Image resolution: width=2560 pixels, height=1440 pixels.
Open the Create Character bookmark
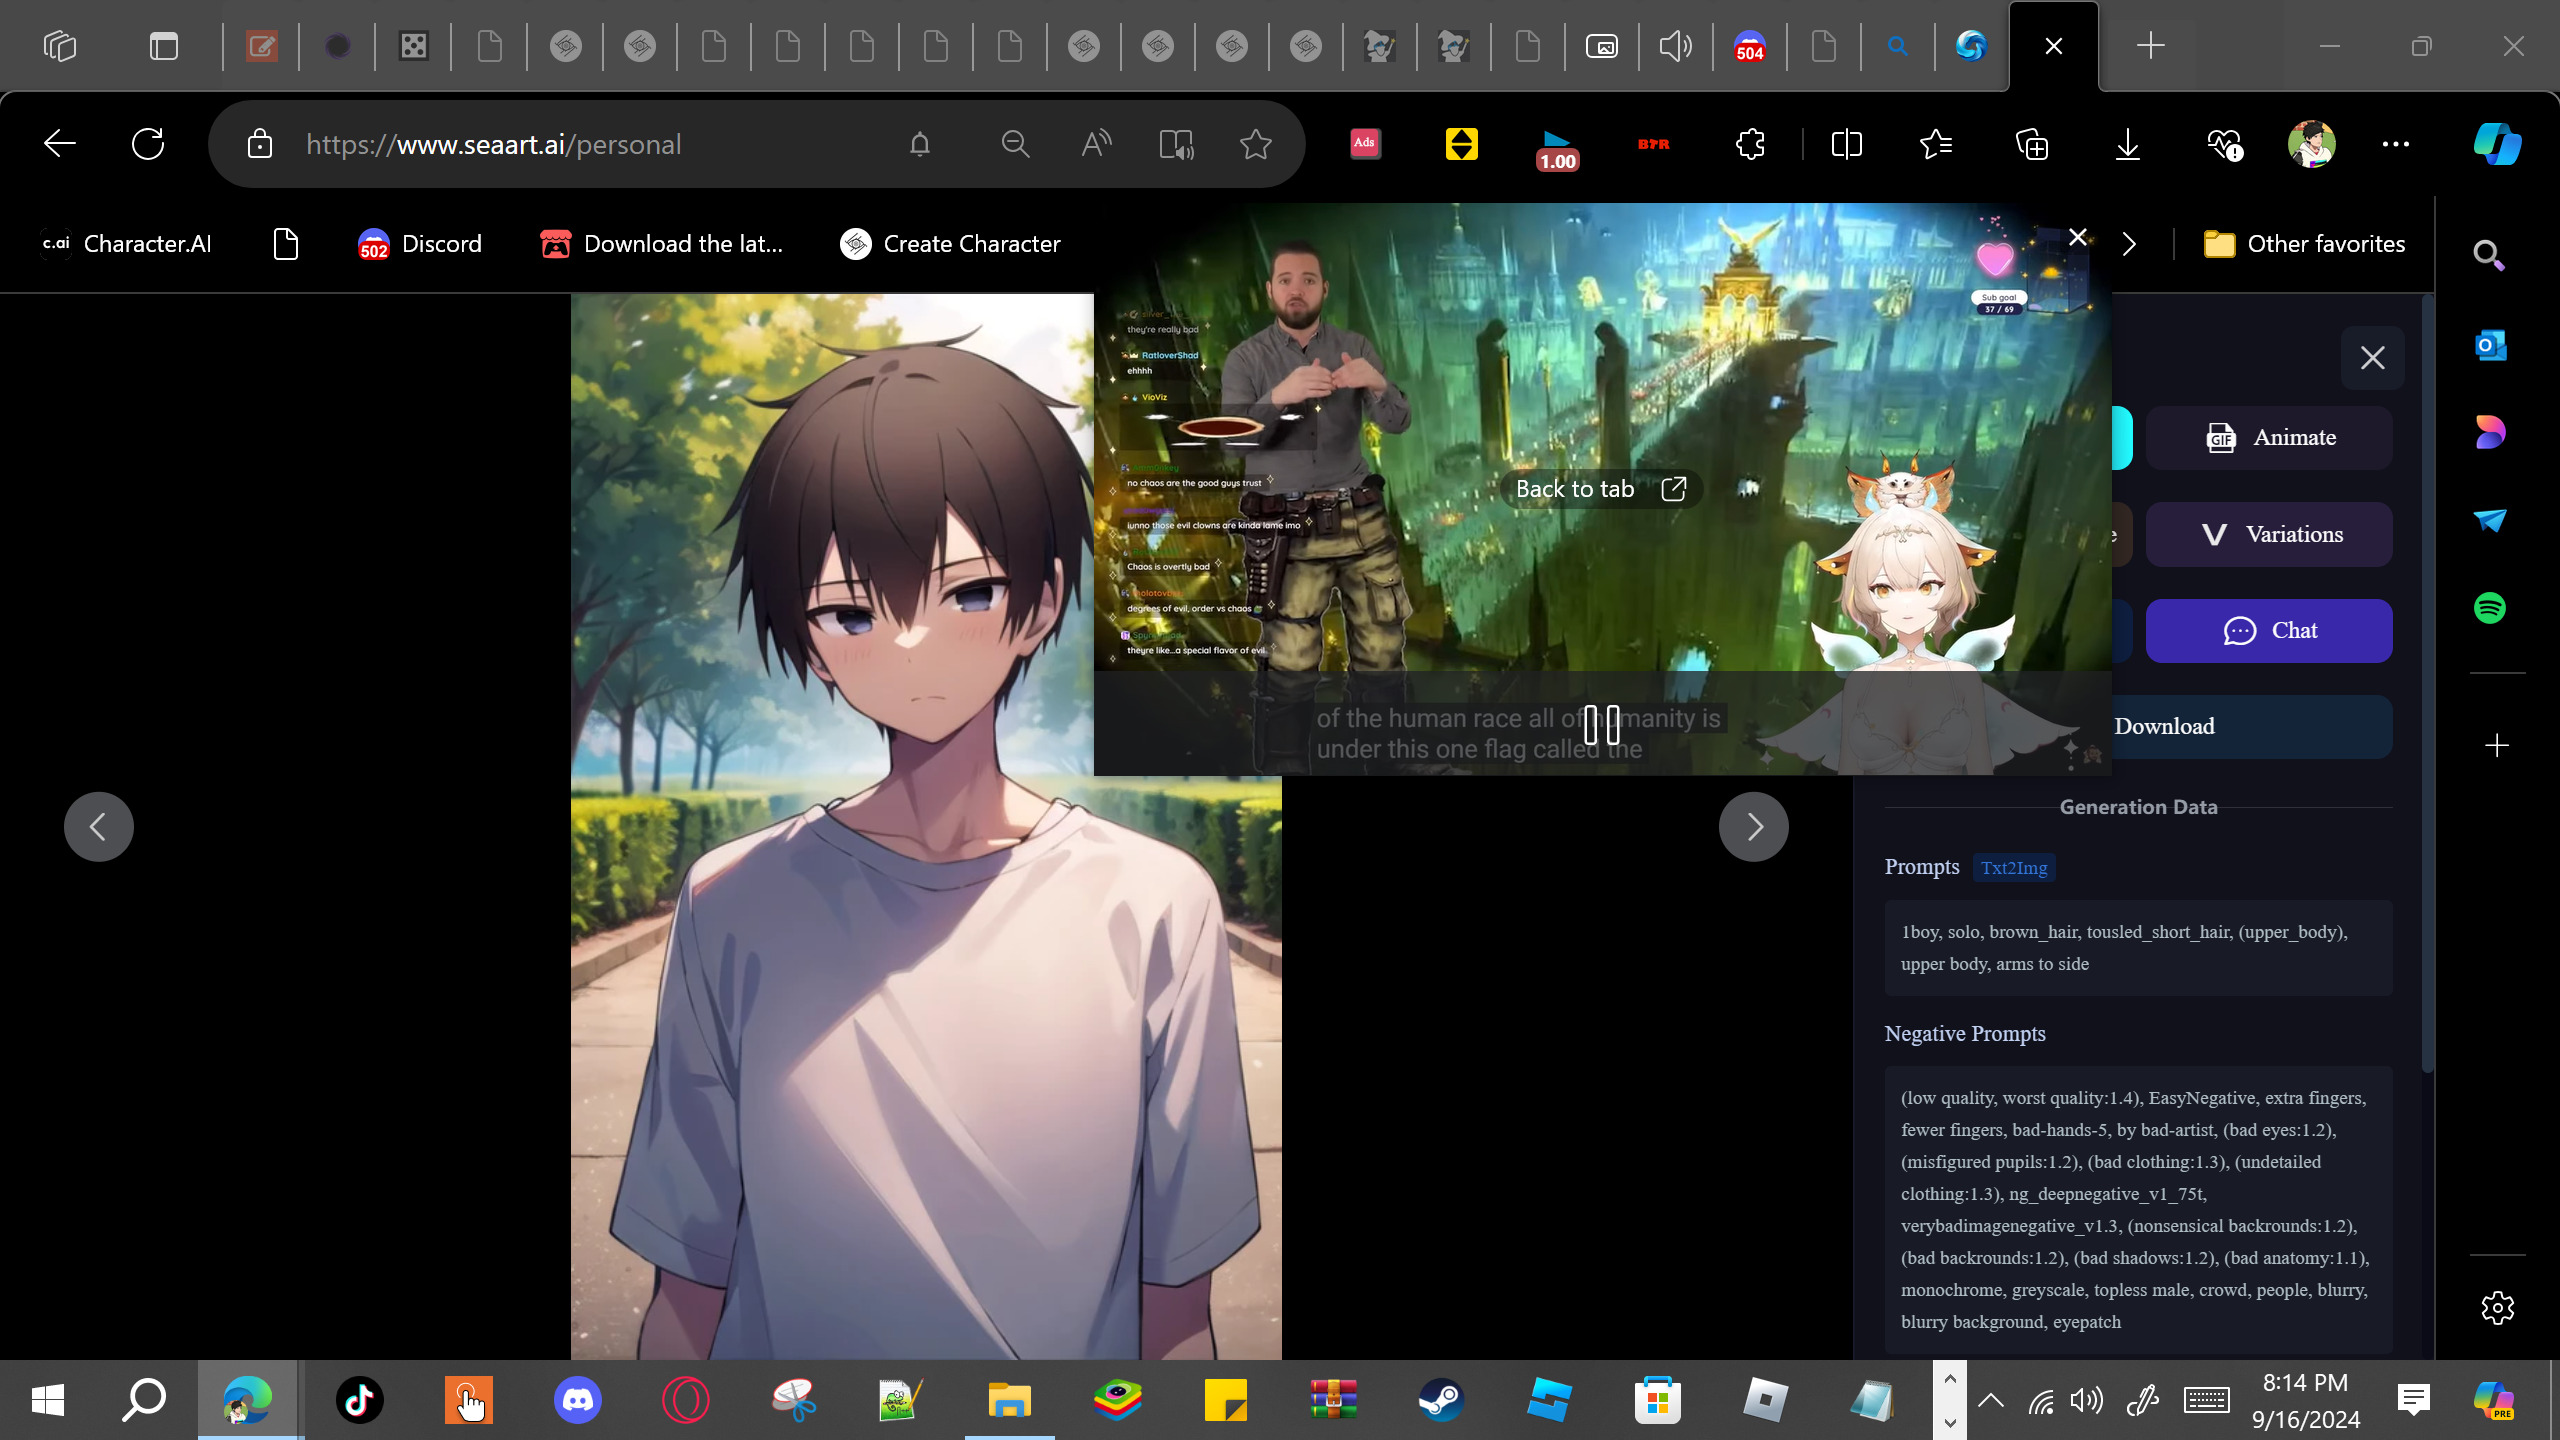click(950, 244)
